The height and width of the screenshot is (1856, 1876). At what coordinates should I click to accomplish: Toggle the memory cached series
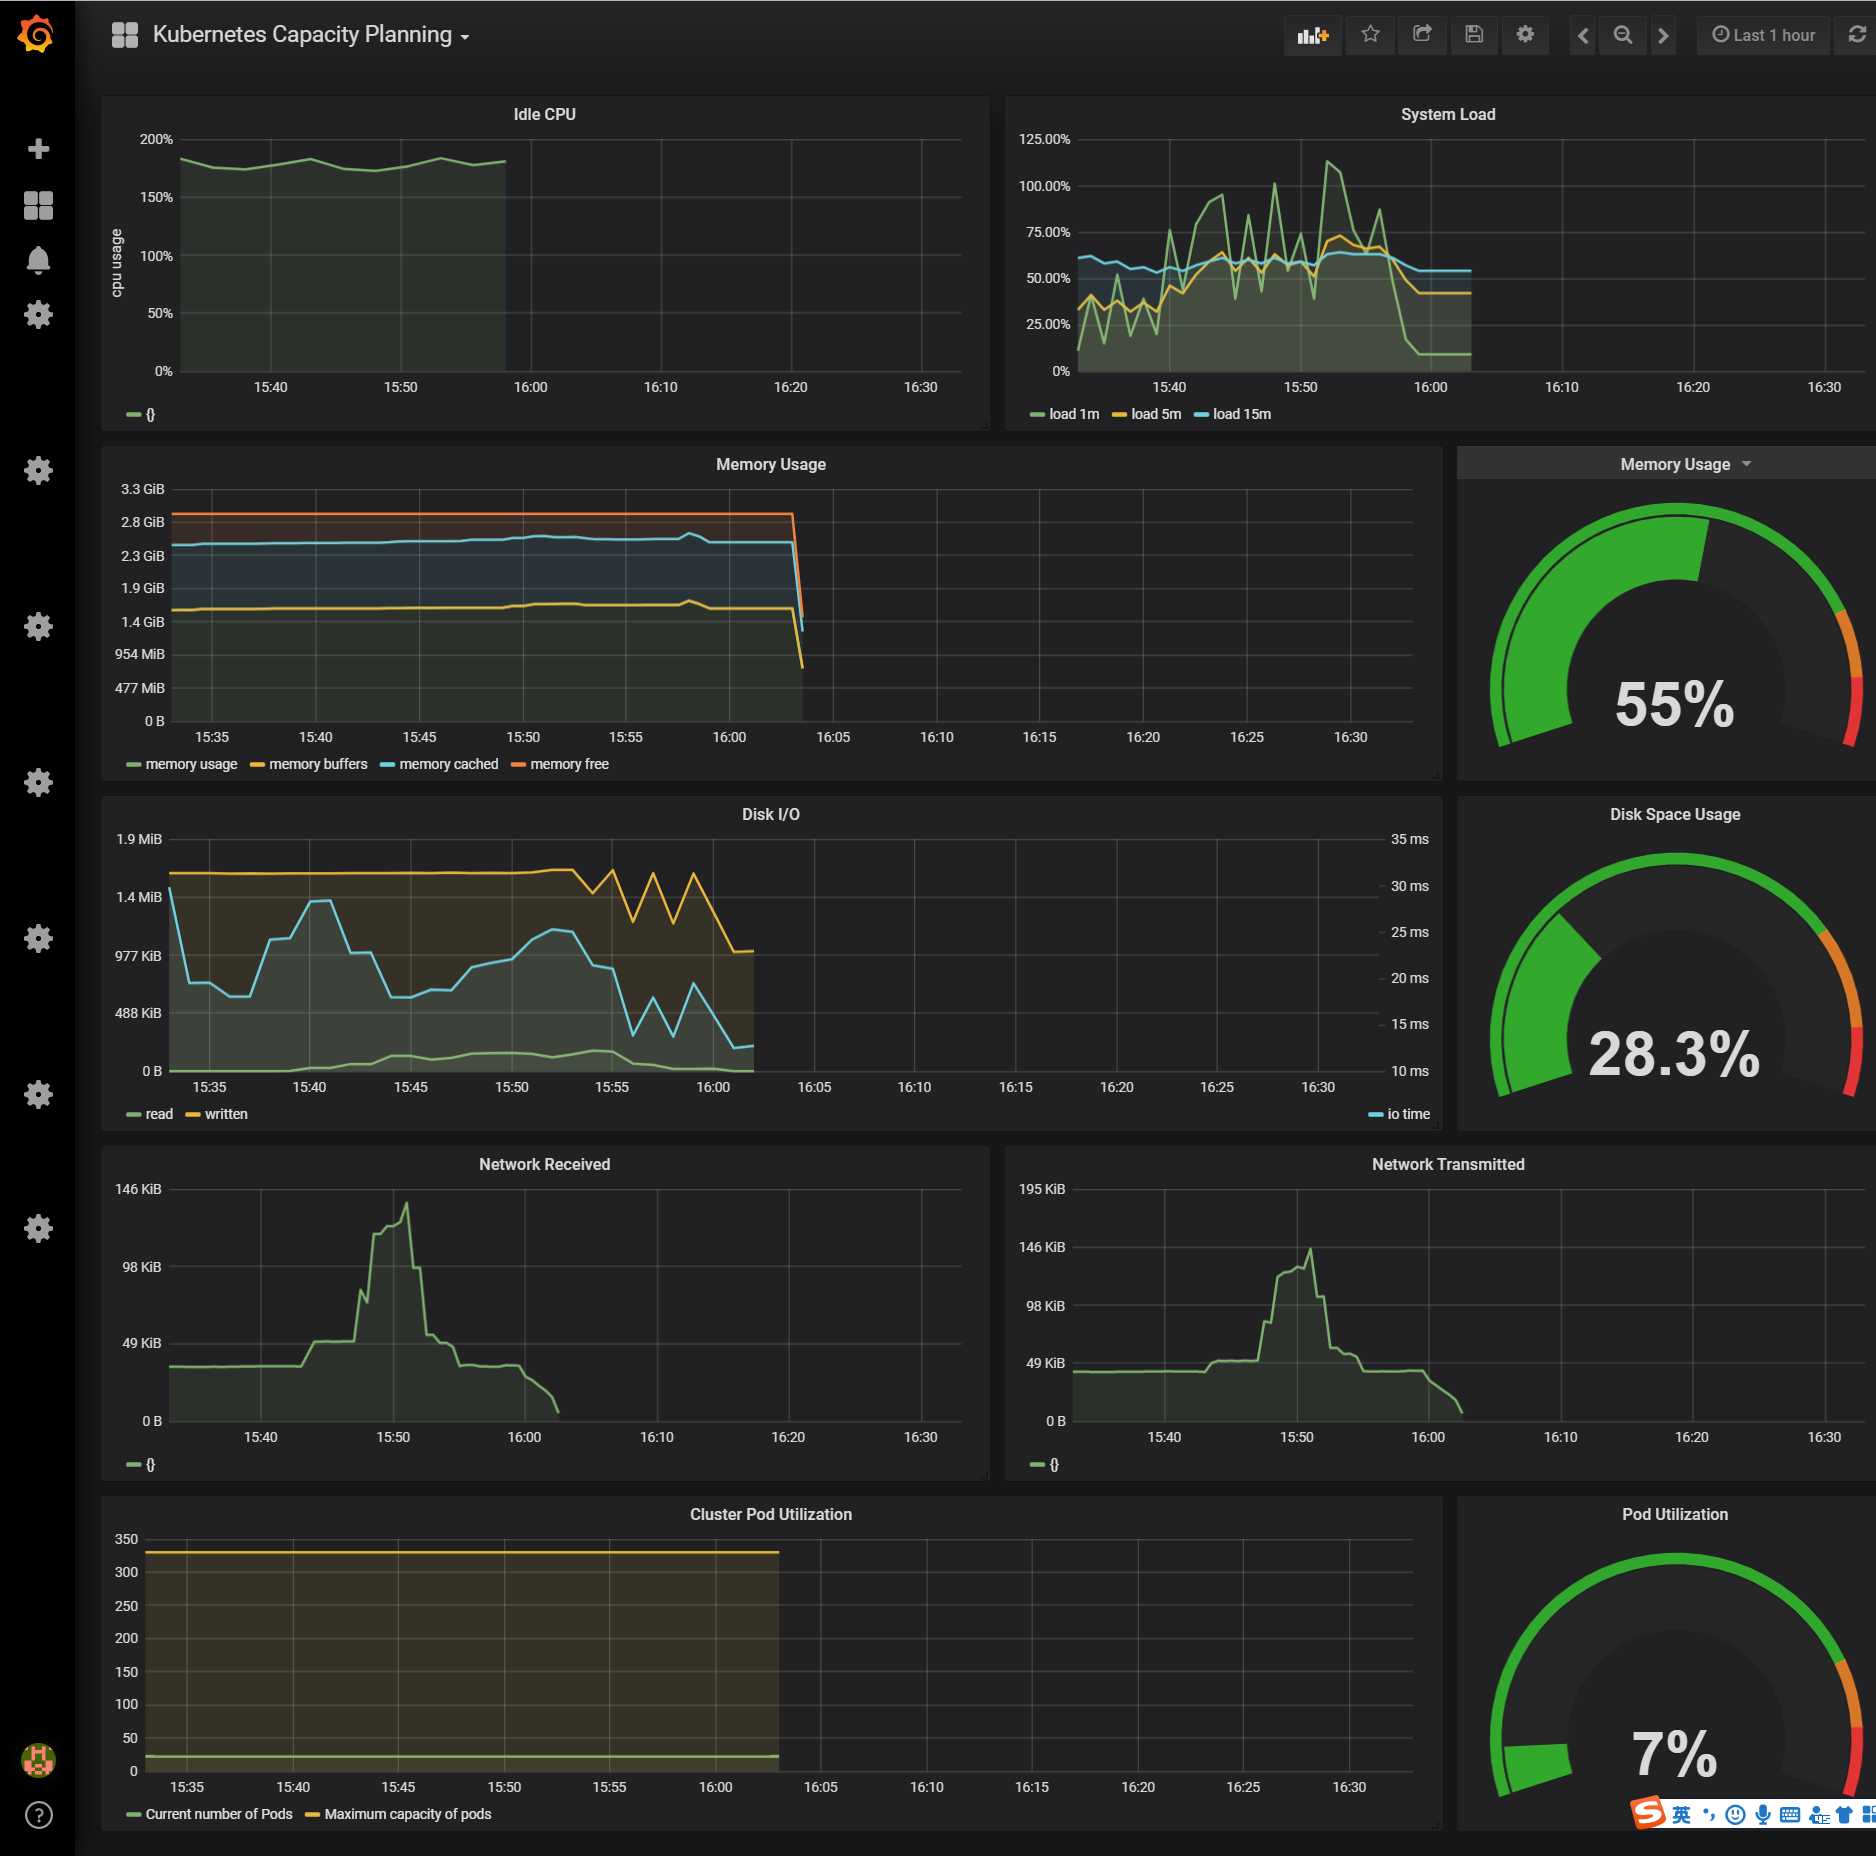(447, 764)
